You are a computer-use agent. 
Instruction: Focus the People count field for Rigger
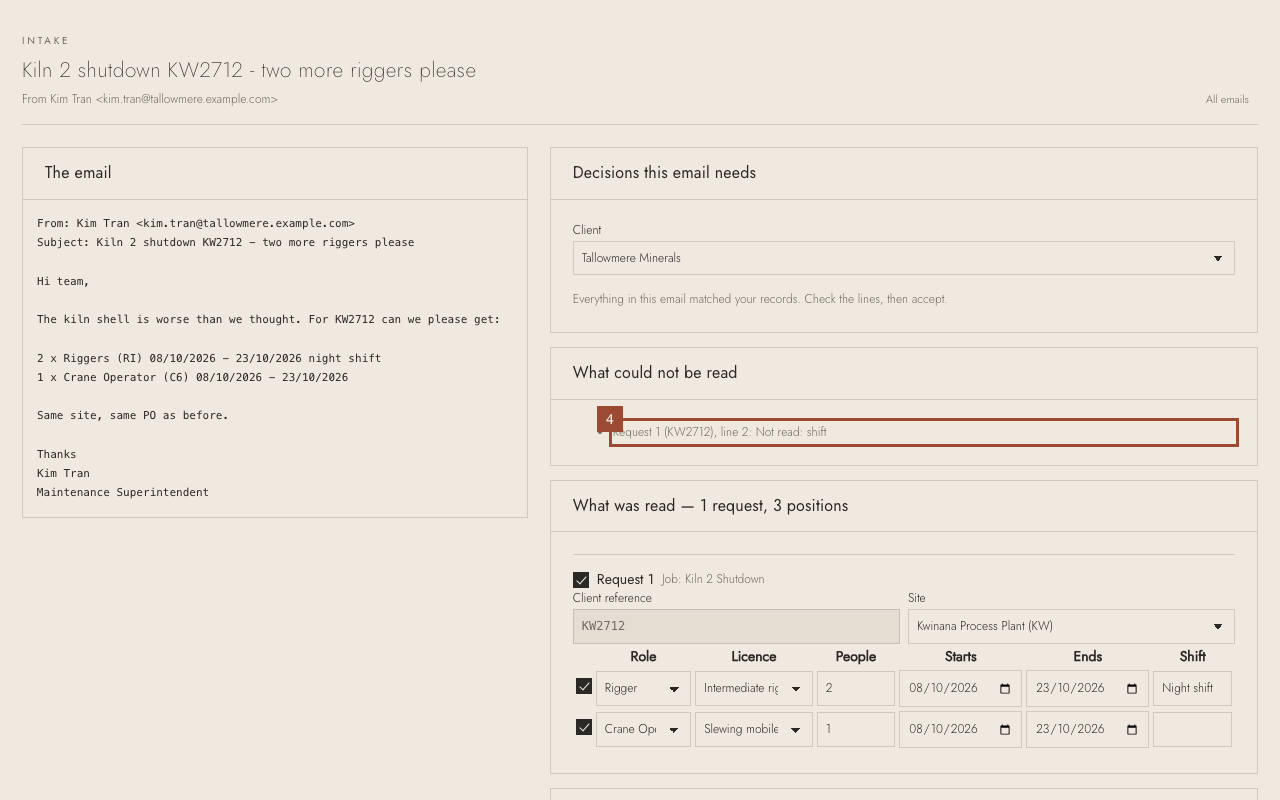856,689
